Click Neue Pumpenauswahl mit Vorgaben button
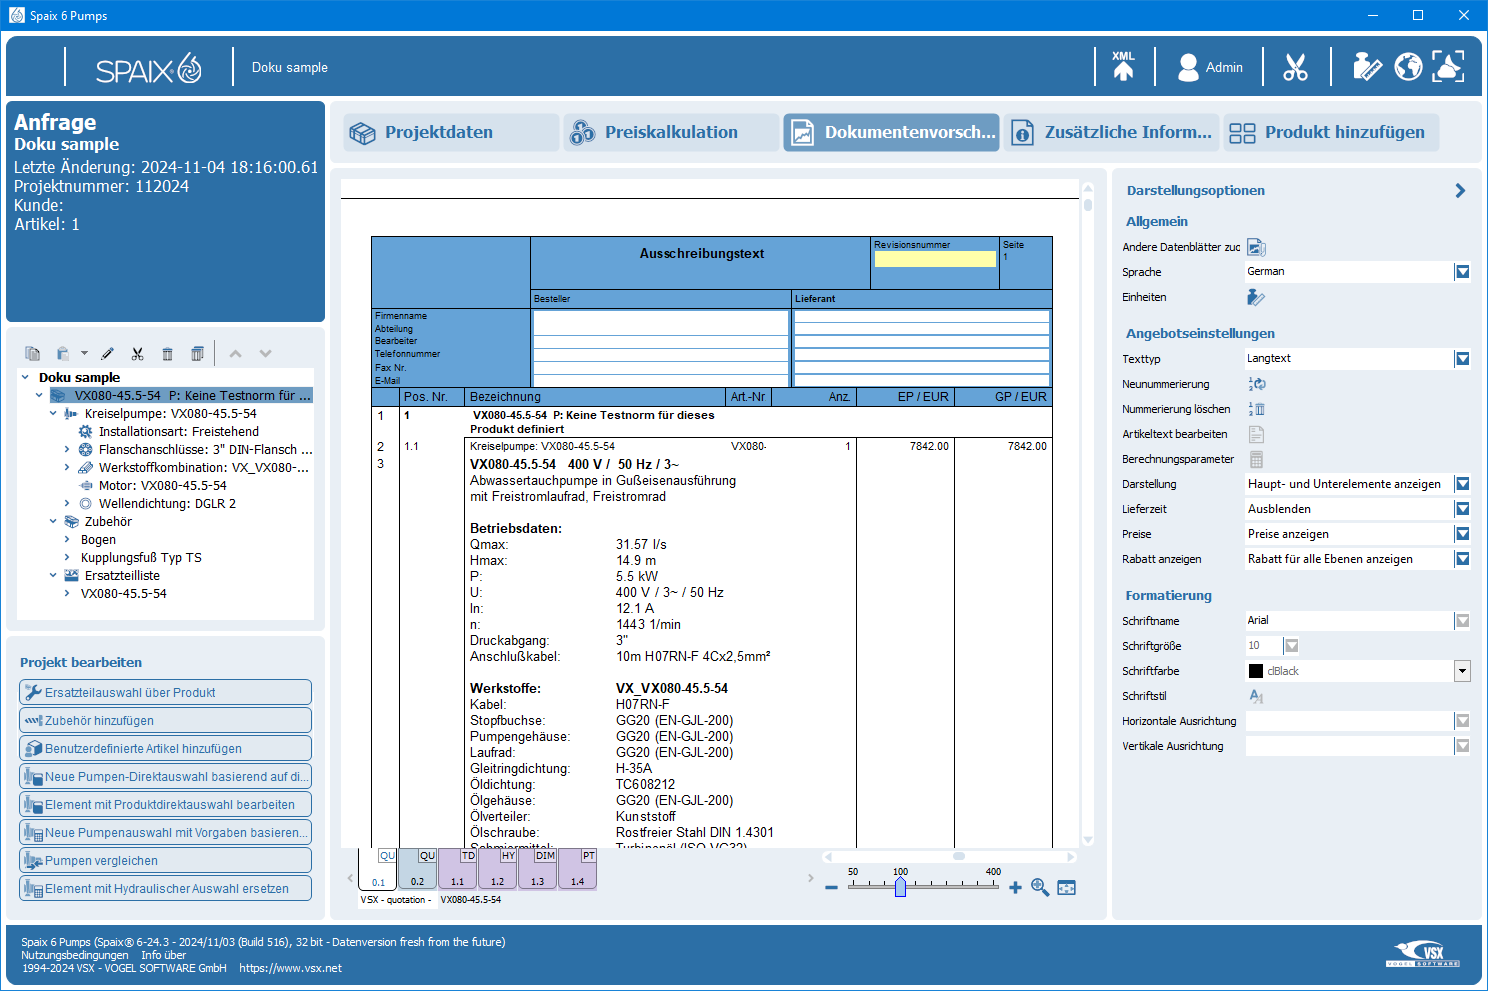Screen dimensions: 1488x991 [165, 832]
